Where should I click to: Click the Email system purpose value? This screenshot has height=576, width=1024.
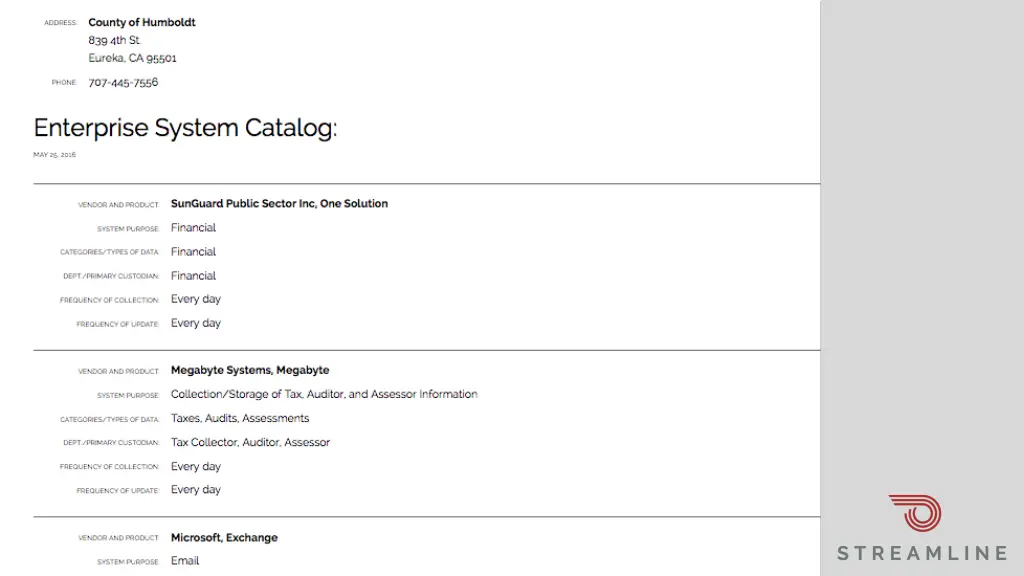tap(185, 561)
